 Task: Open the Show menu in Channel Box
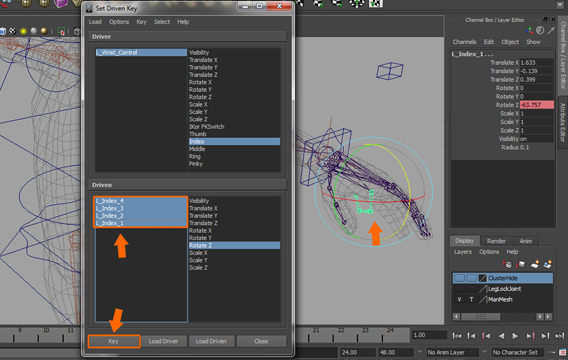coord(533,42)
